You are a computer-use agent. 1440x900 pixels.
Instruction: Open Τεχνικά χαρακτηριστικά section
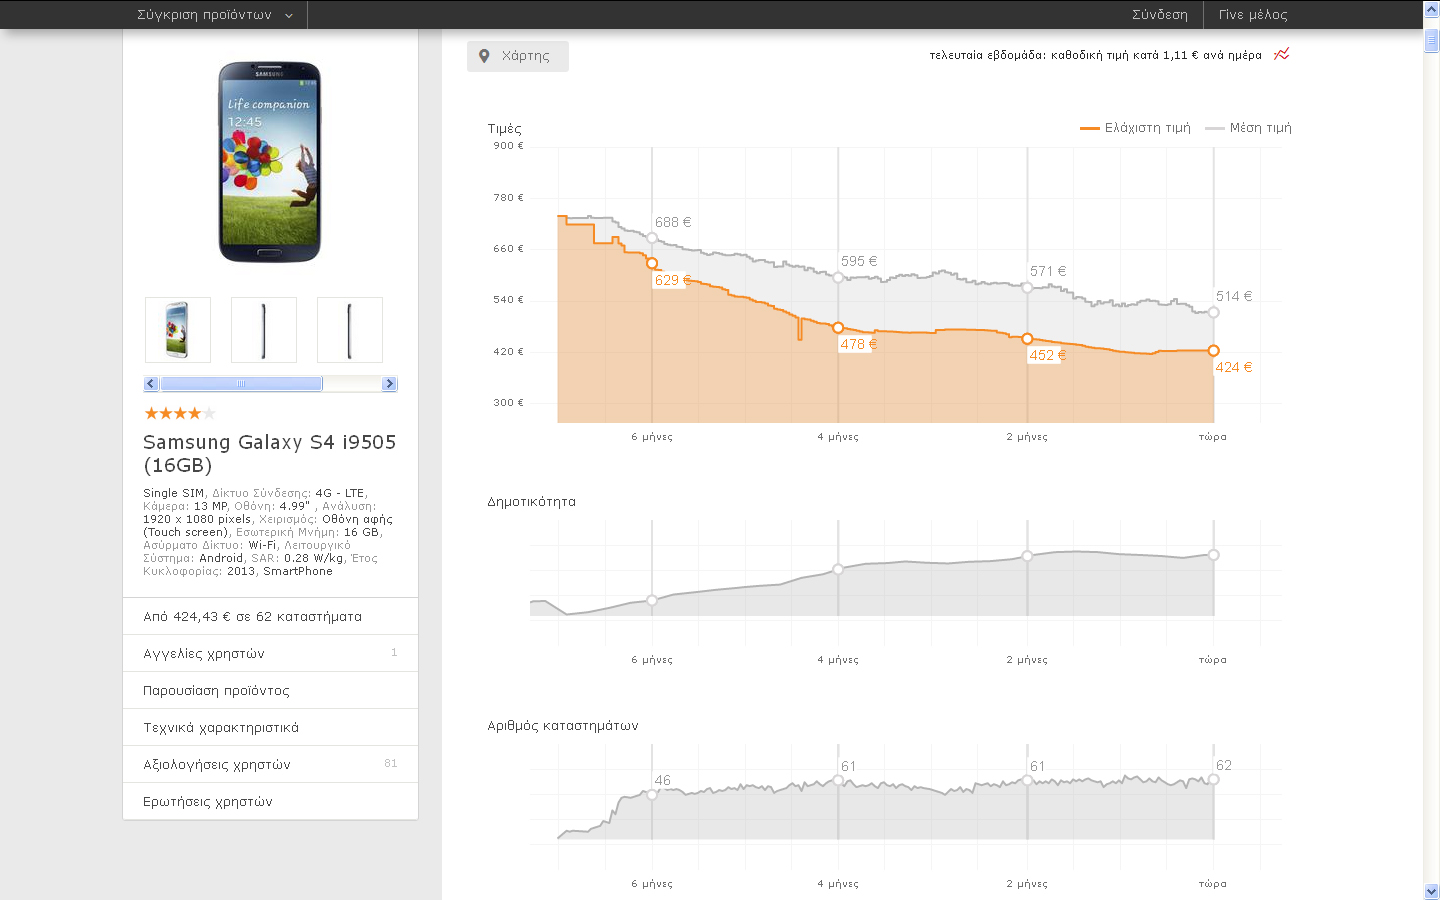pos(270,727)
